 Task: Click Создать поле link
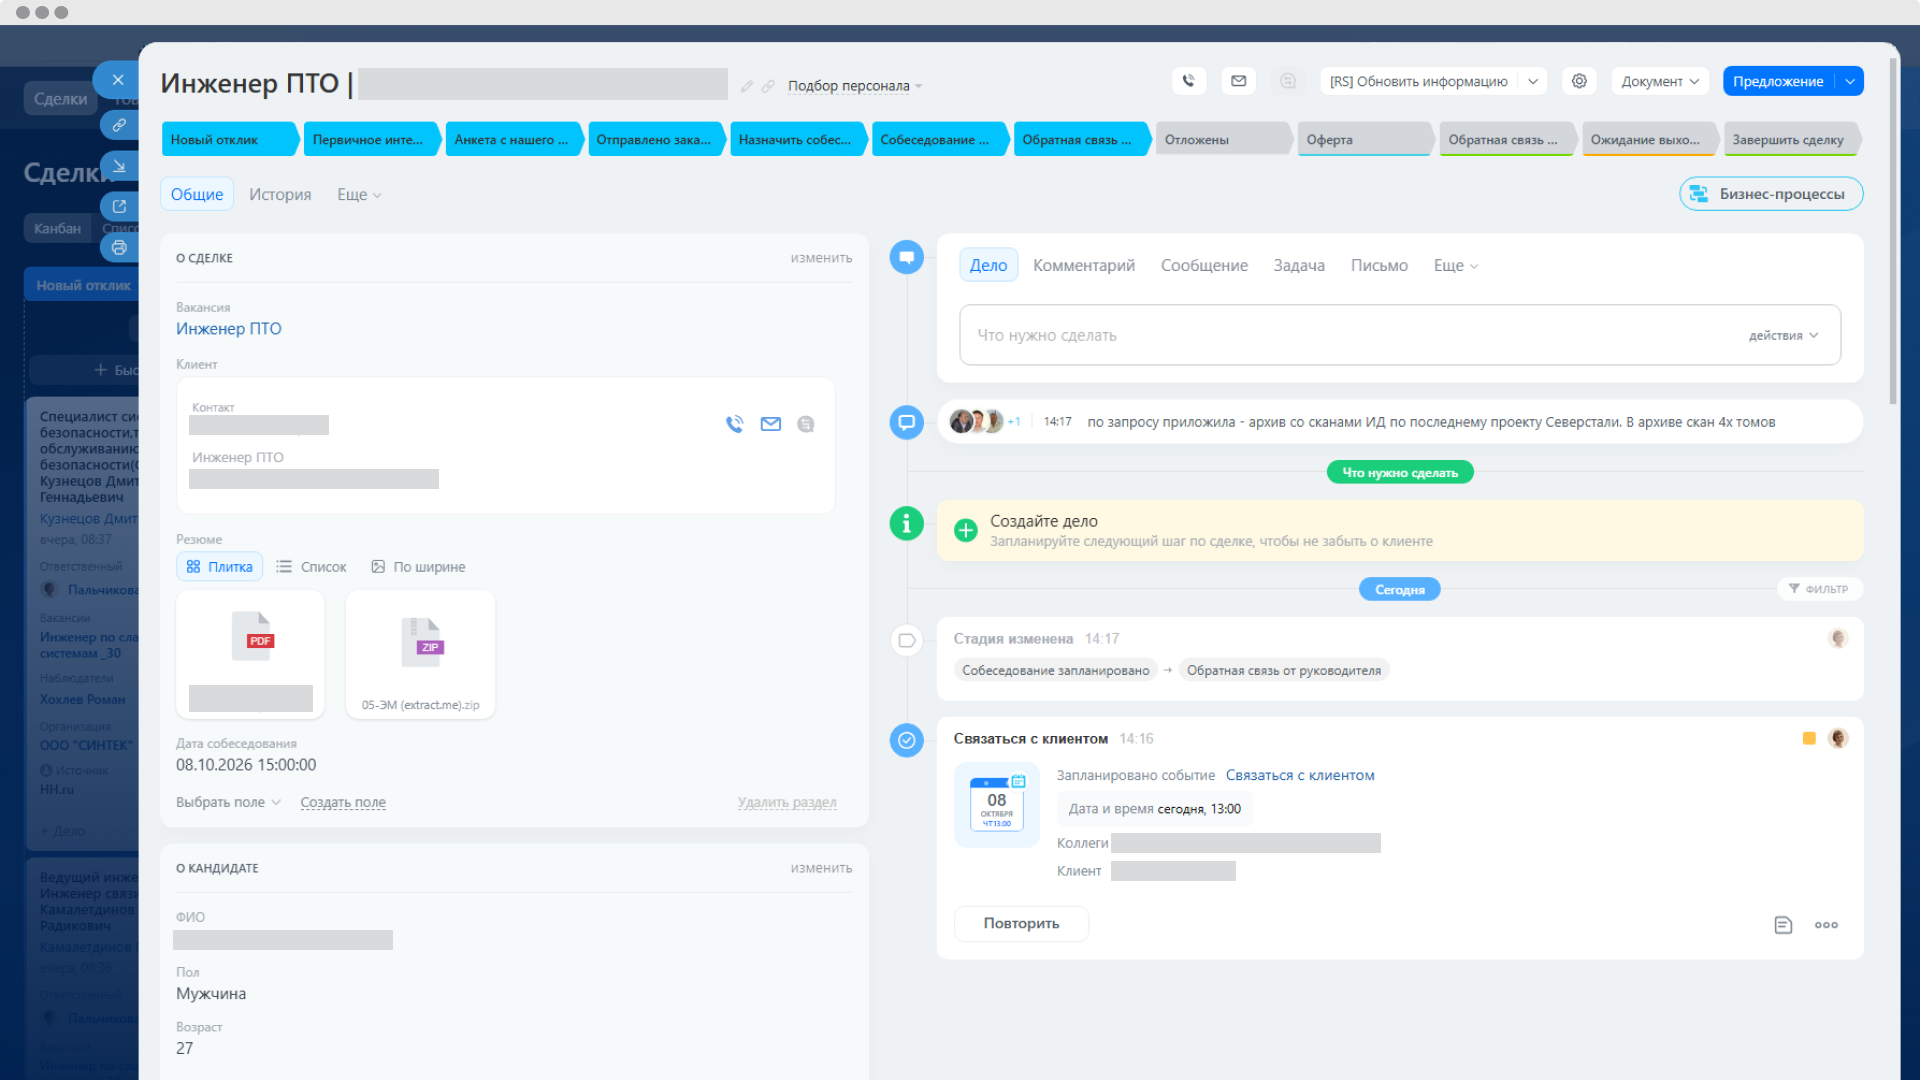point(343,802)
